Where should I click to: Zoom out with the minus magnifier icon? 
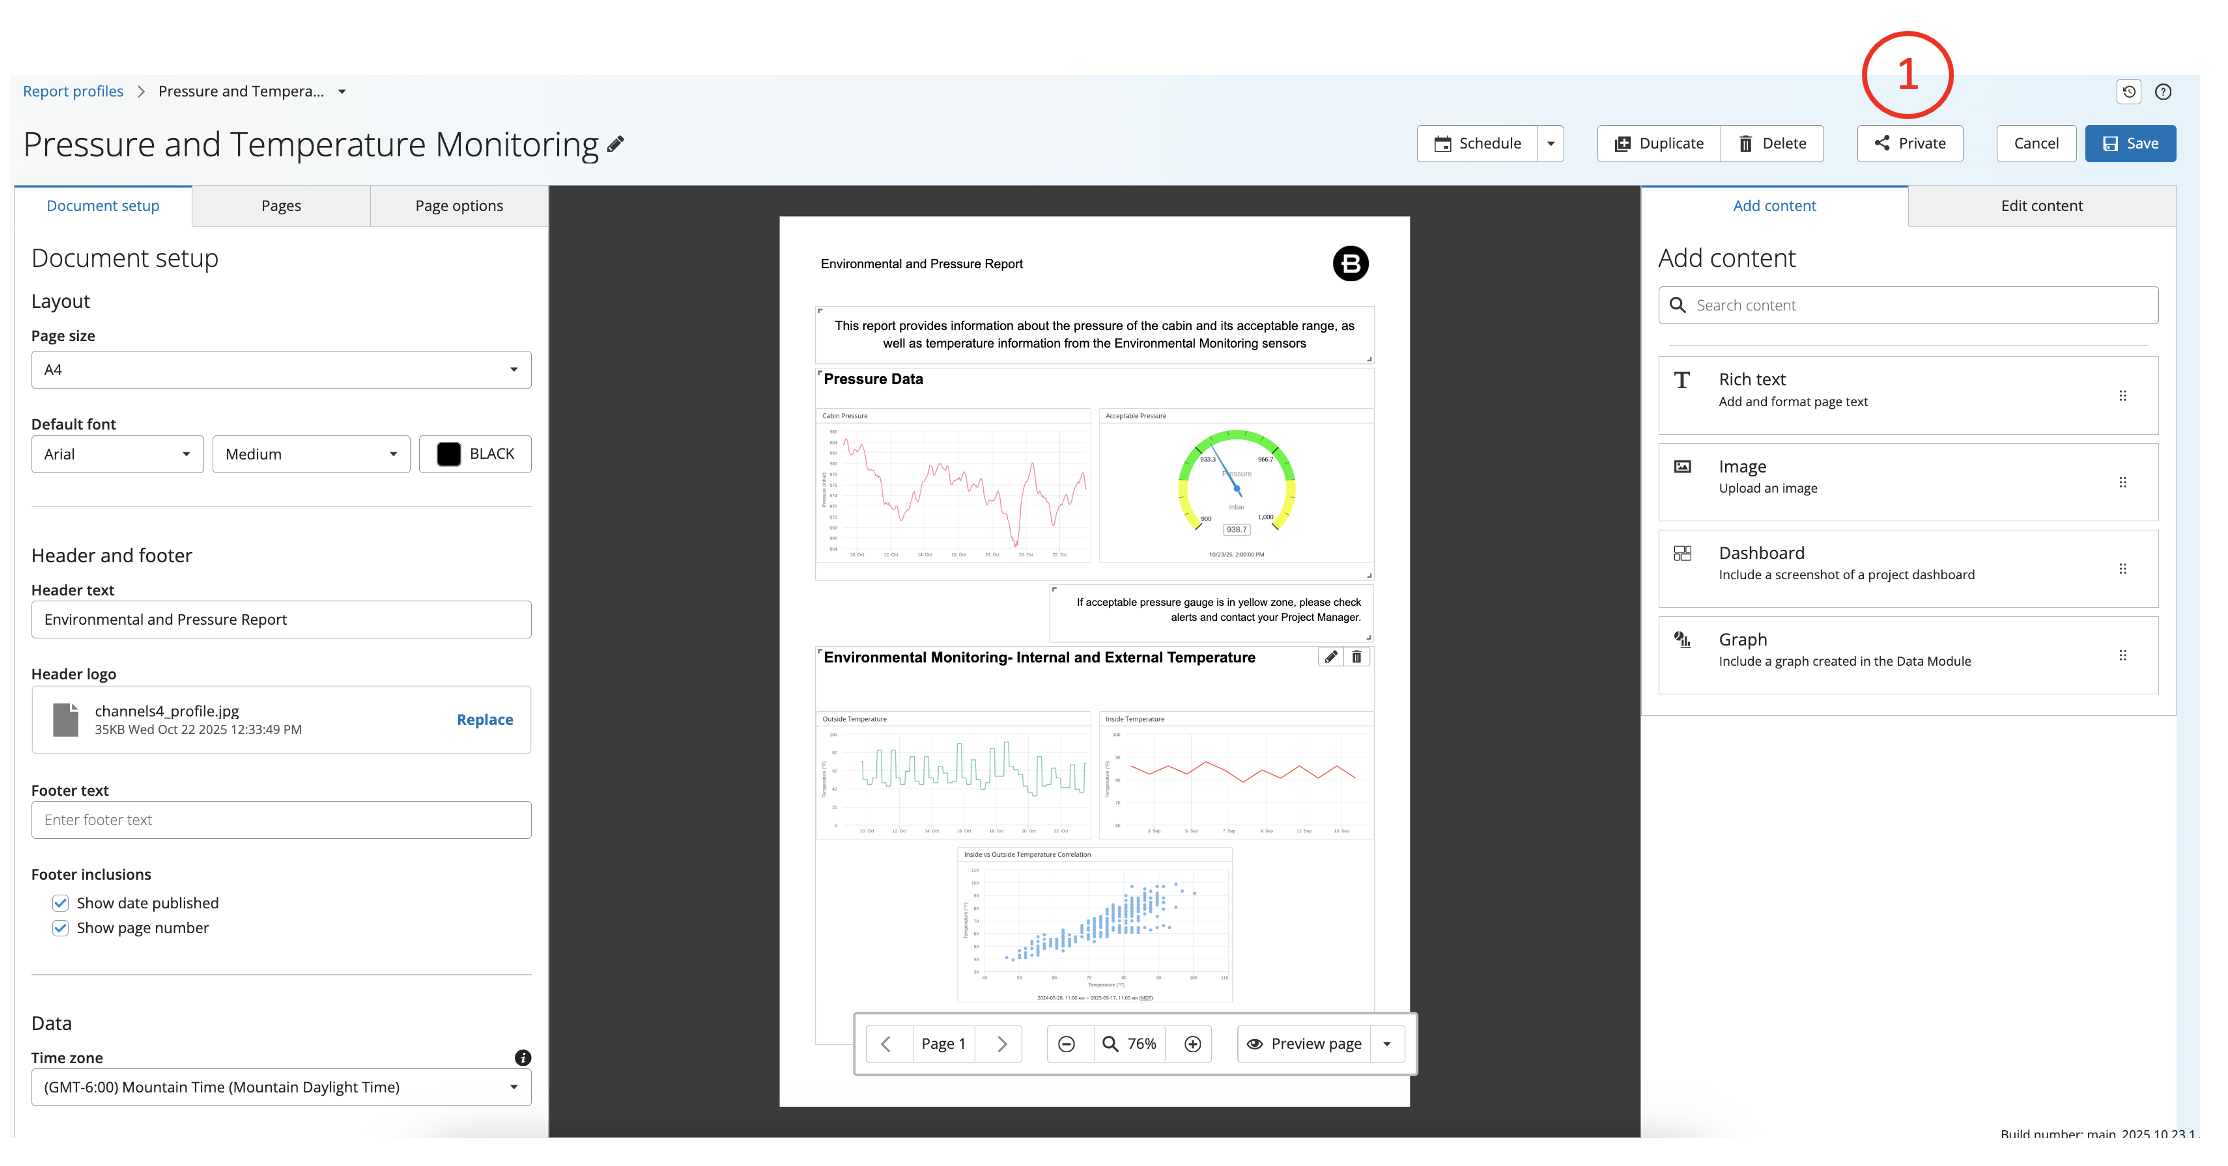pyautogui.click(x=1067, y=1044)
